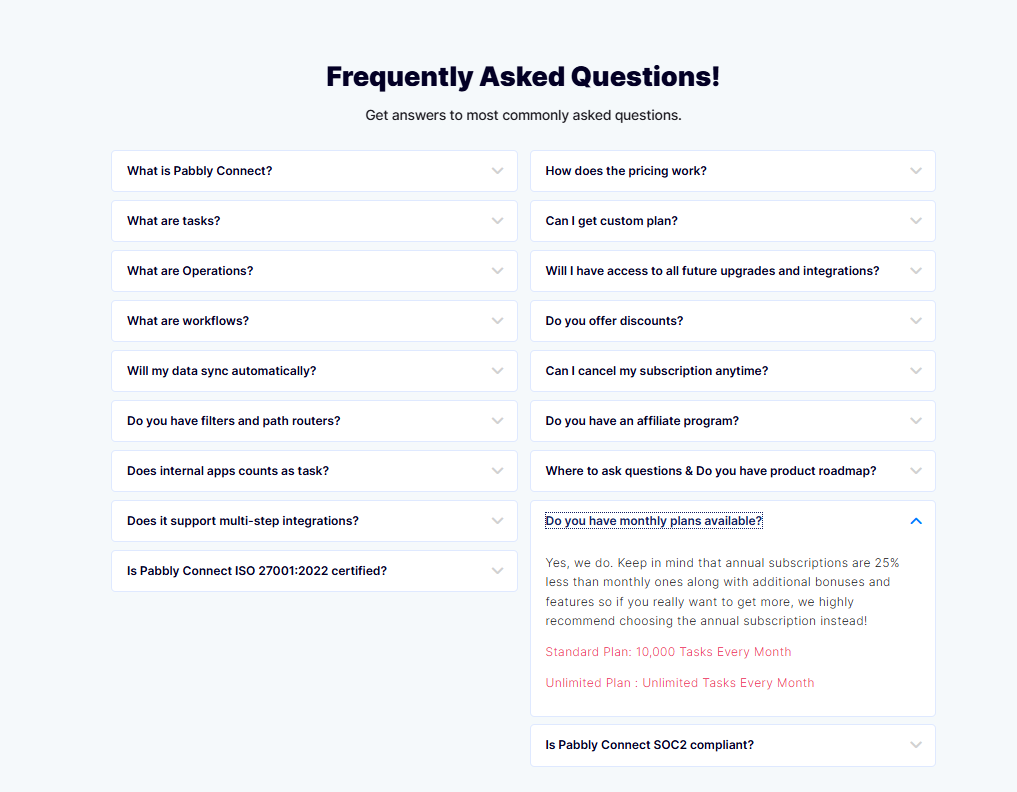Expand the ISO 27001:2022 certified question
The width and height of the screenshot is (1017, 792).
pos(256,571)
